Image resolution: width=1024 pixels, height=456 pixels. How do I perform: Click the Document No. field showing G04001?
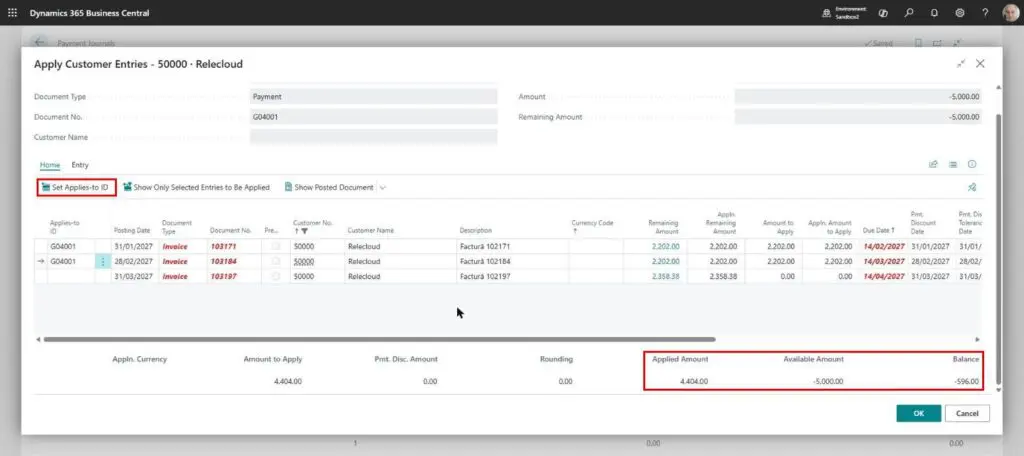coord(373,117)
